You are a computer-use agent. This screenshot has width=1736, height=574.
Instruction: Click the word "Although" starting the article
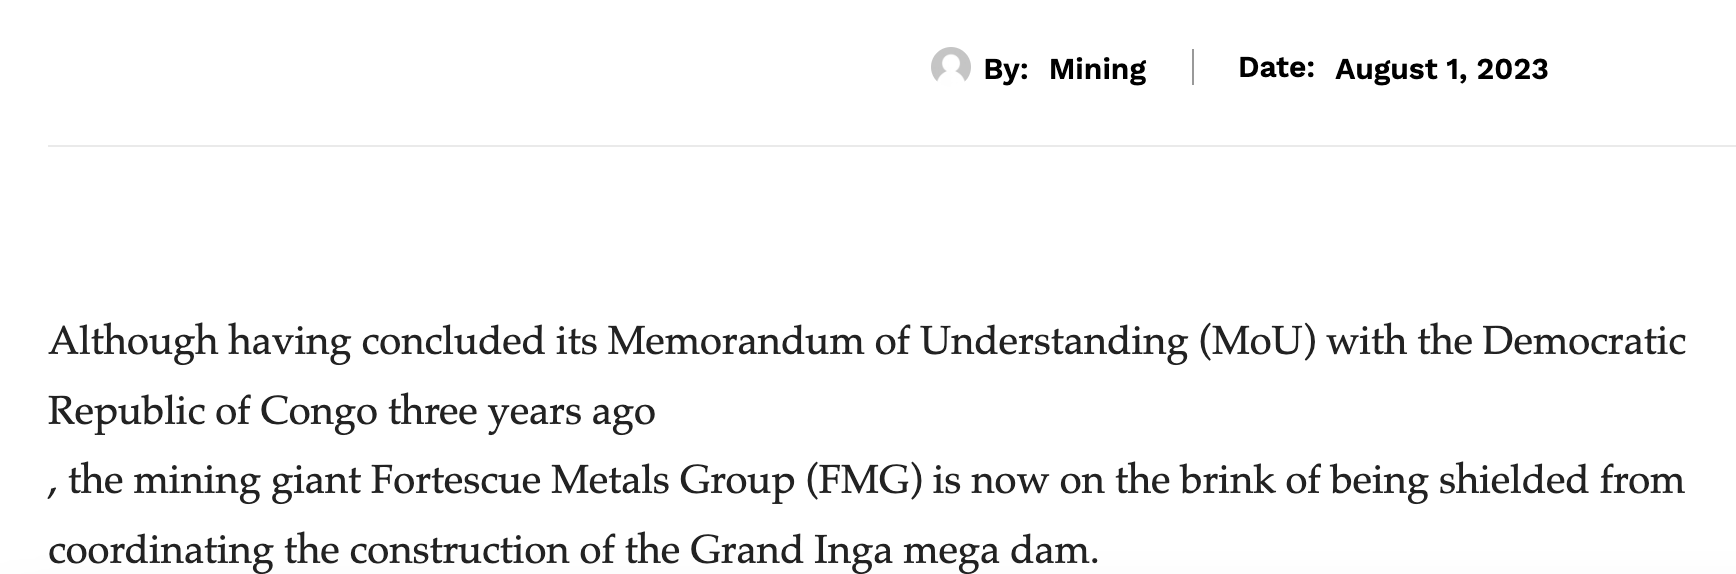133,342
